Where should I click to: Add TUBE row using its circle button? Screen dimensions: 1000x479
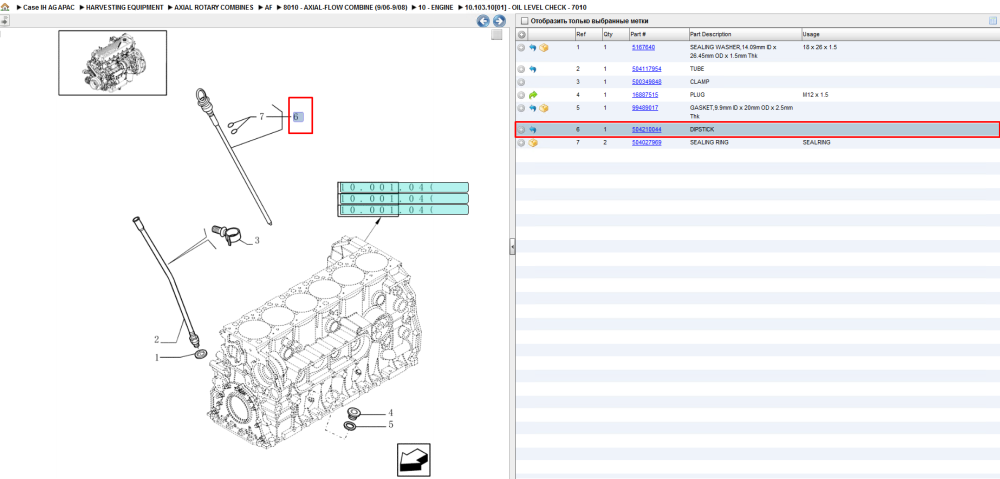[521, 69]
